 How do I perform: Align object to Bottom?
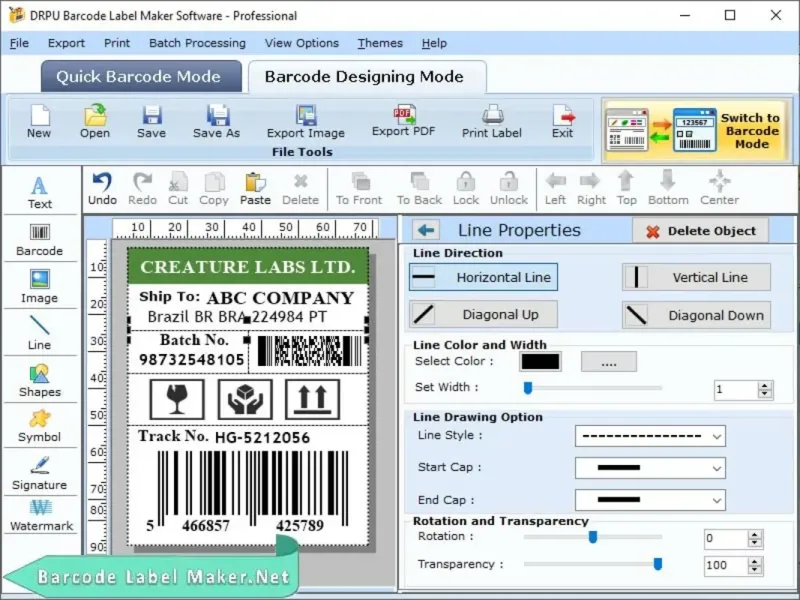coord(668,189)
